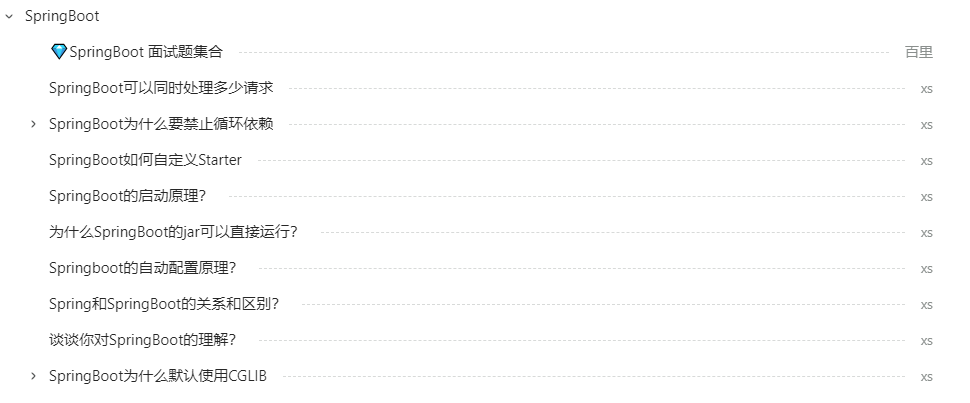
Task: Click the diamond icon beside 面试题集合
Action: [x=58, y=52]
